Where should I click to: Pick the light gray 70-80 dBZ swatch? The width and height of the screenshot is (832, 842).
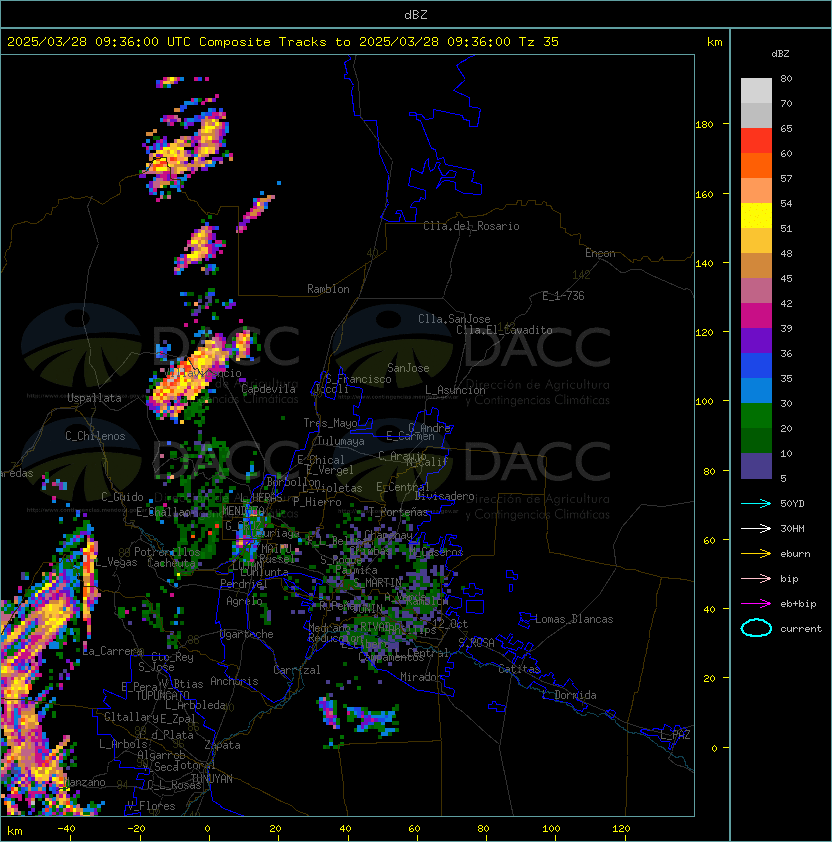pos(756,90)
